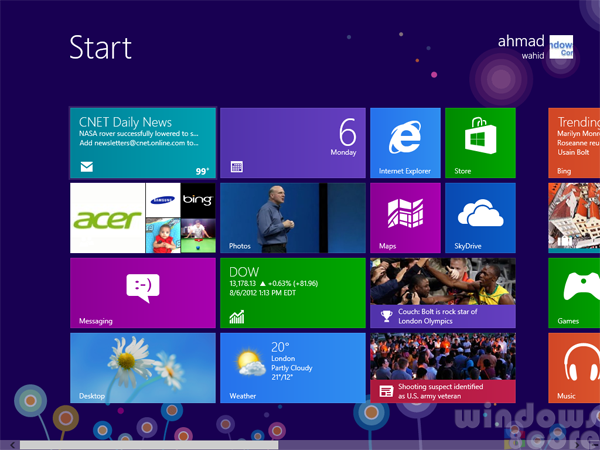
Task: Open the Weather tile for London
Action: (x=293, y=368)
